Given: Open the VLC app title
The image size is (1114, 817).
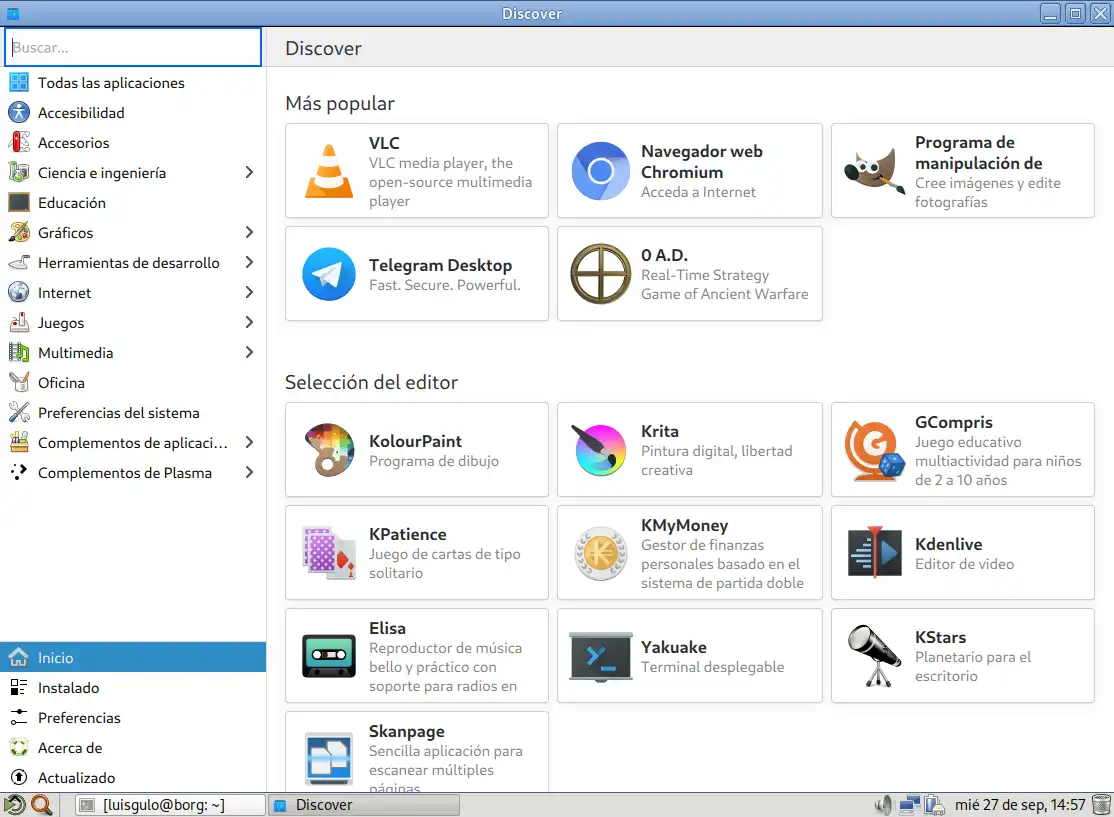Looking at the screenshot, I should 384,143.
